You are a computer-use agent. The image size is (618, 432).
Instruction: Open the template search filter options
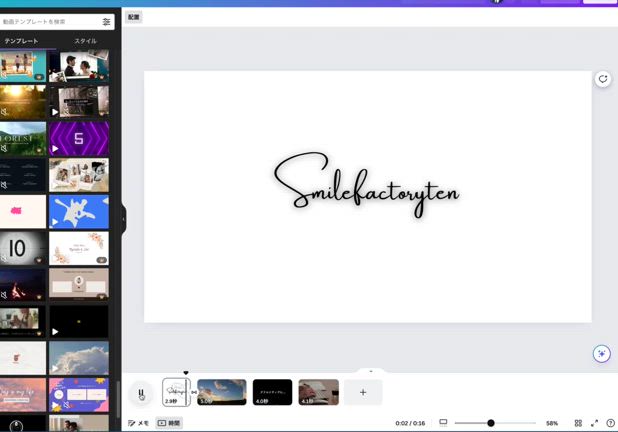click(106, 22)
